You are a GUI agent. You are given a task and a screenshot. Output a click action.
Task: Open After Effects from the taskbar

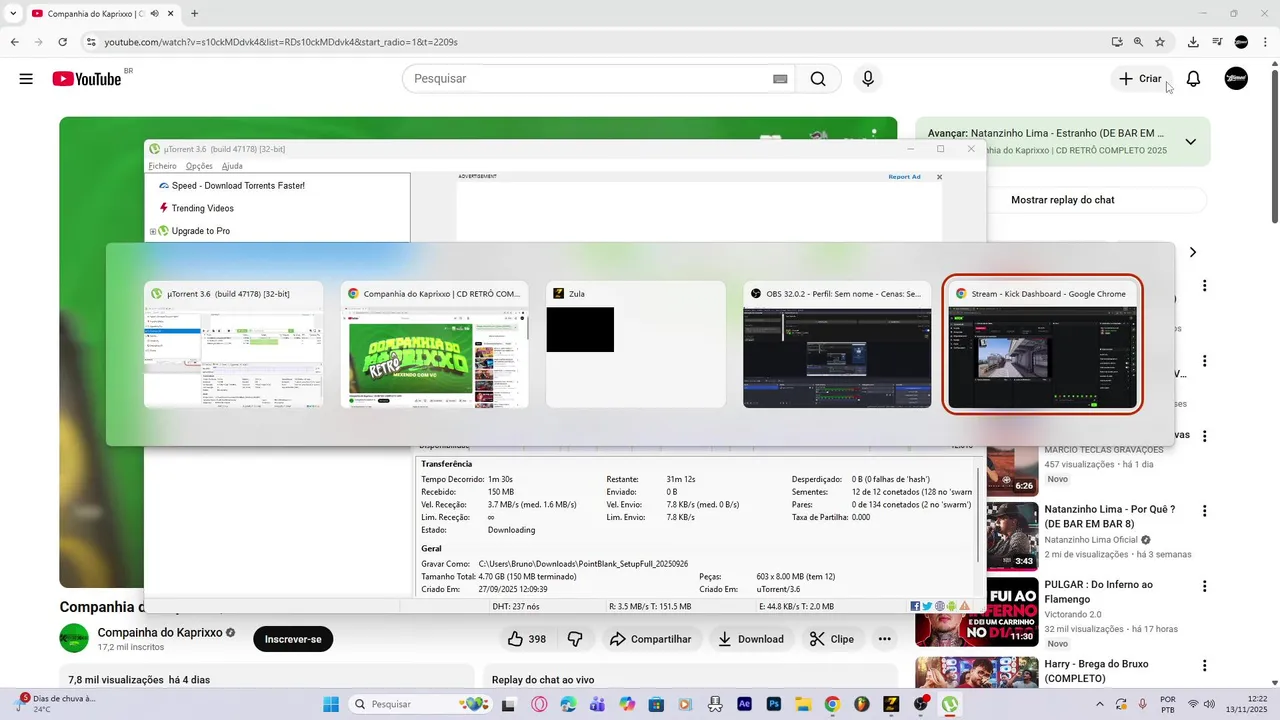click(x=744, y=704)
